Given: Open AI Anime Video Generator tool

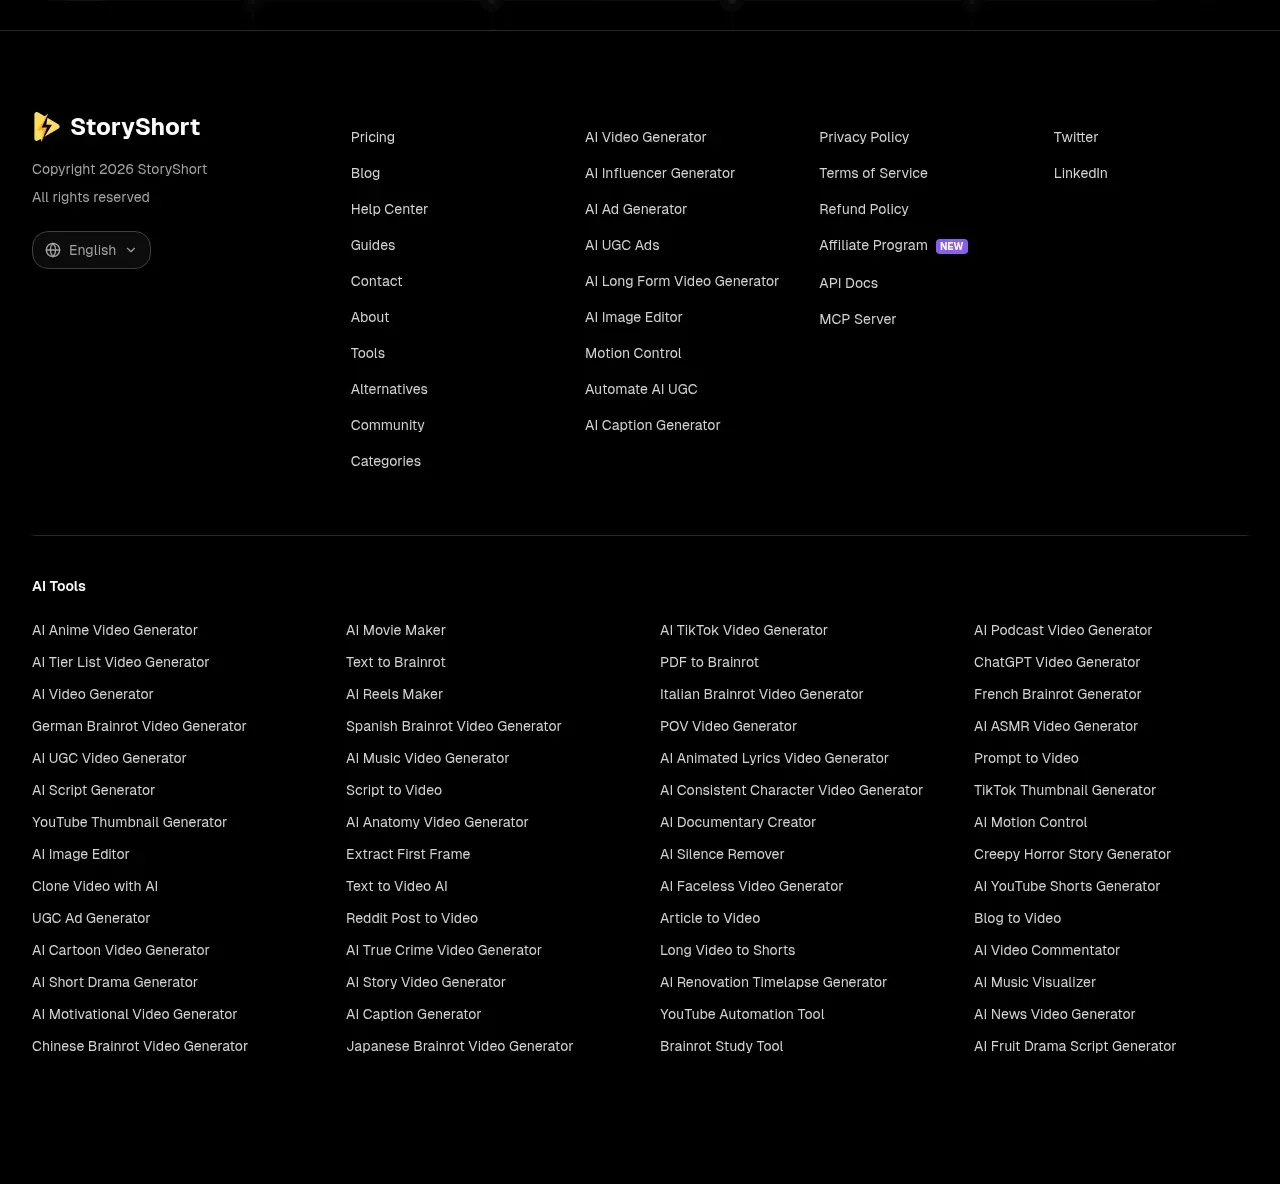Looking at the screenshot, I should pyautogui.click(x=115, y=630).
